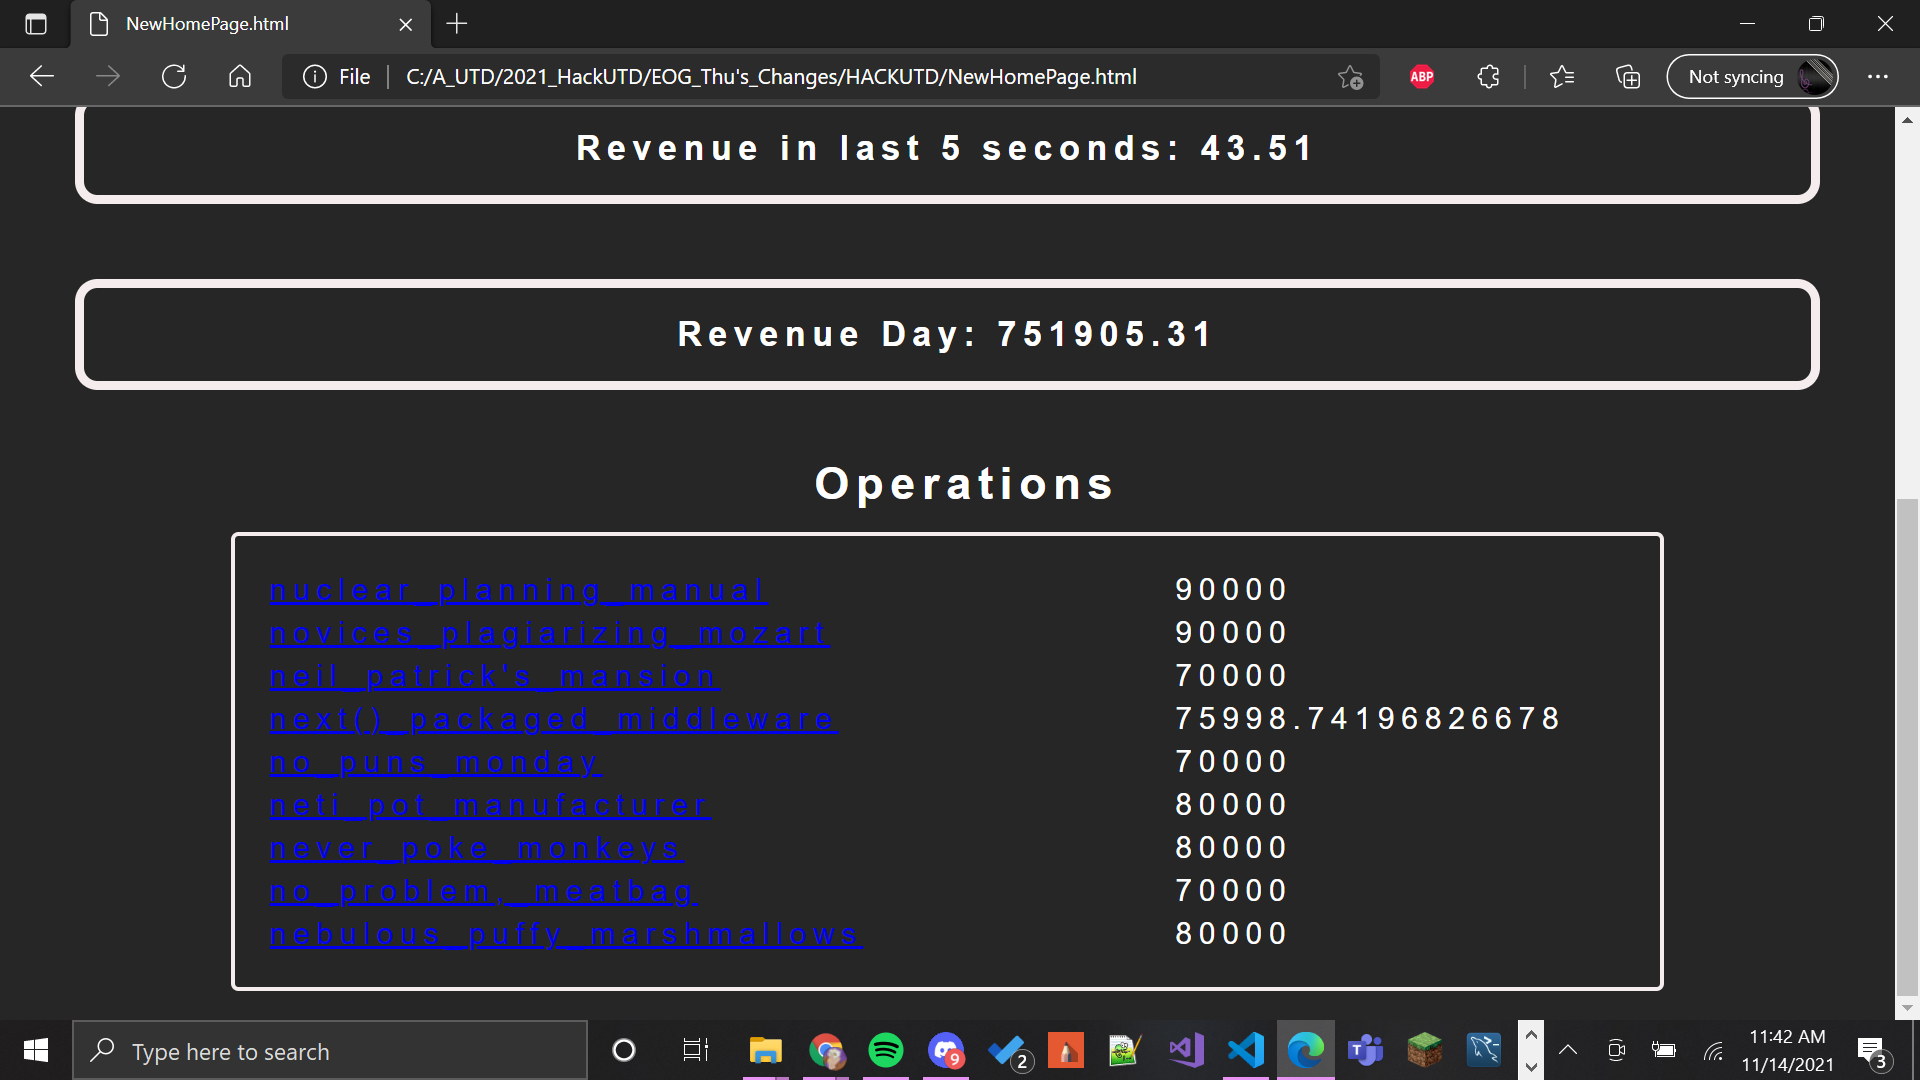Open the Extensions puzzle-piece icon
Screen dimensions: 1920x1080
tap(1488, 77)
